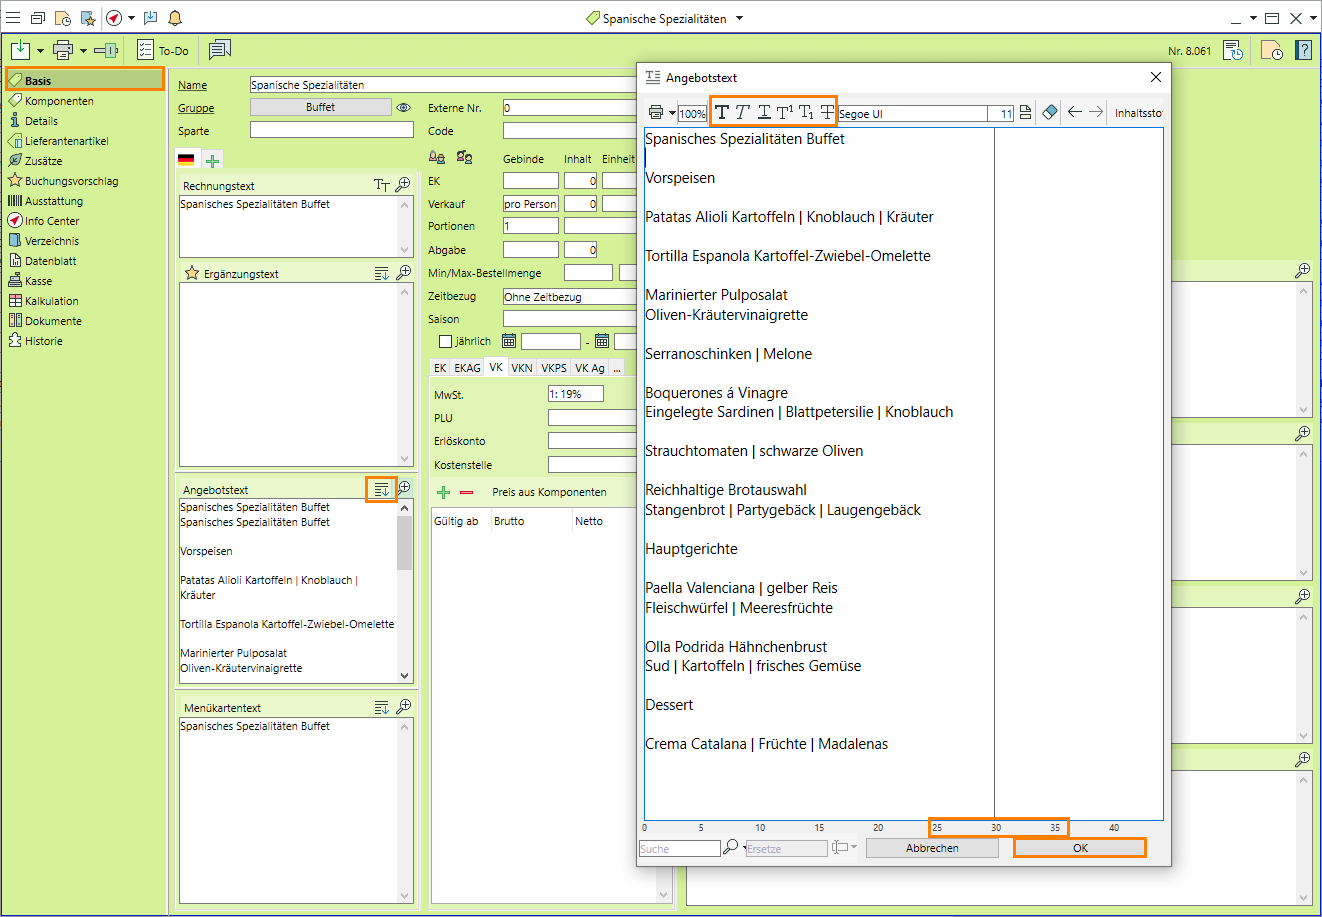
Task: Toggle bold formatting in Angebotstext editor
Action: 721,112
